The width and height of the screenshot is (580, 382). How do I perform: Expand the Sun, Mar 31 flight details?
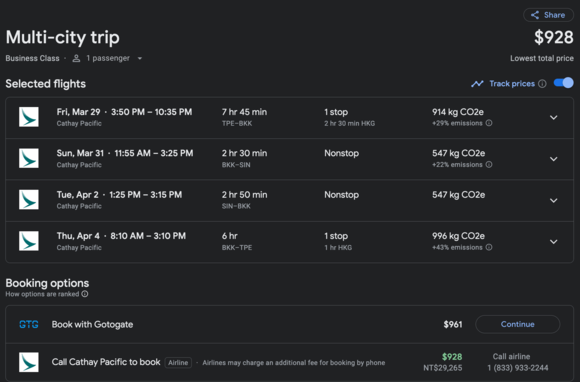click(x=553, y=159)
